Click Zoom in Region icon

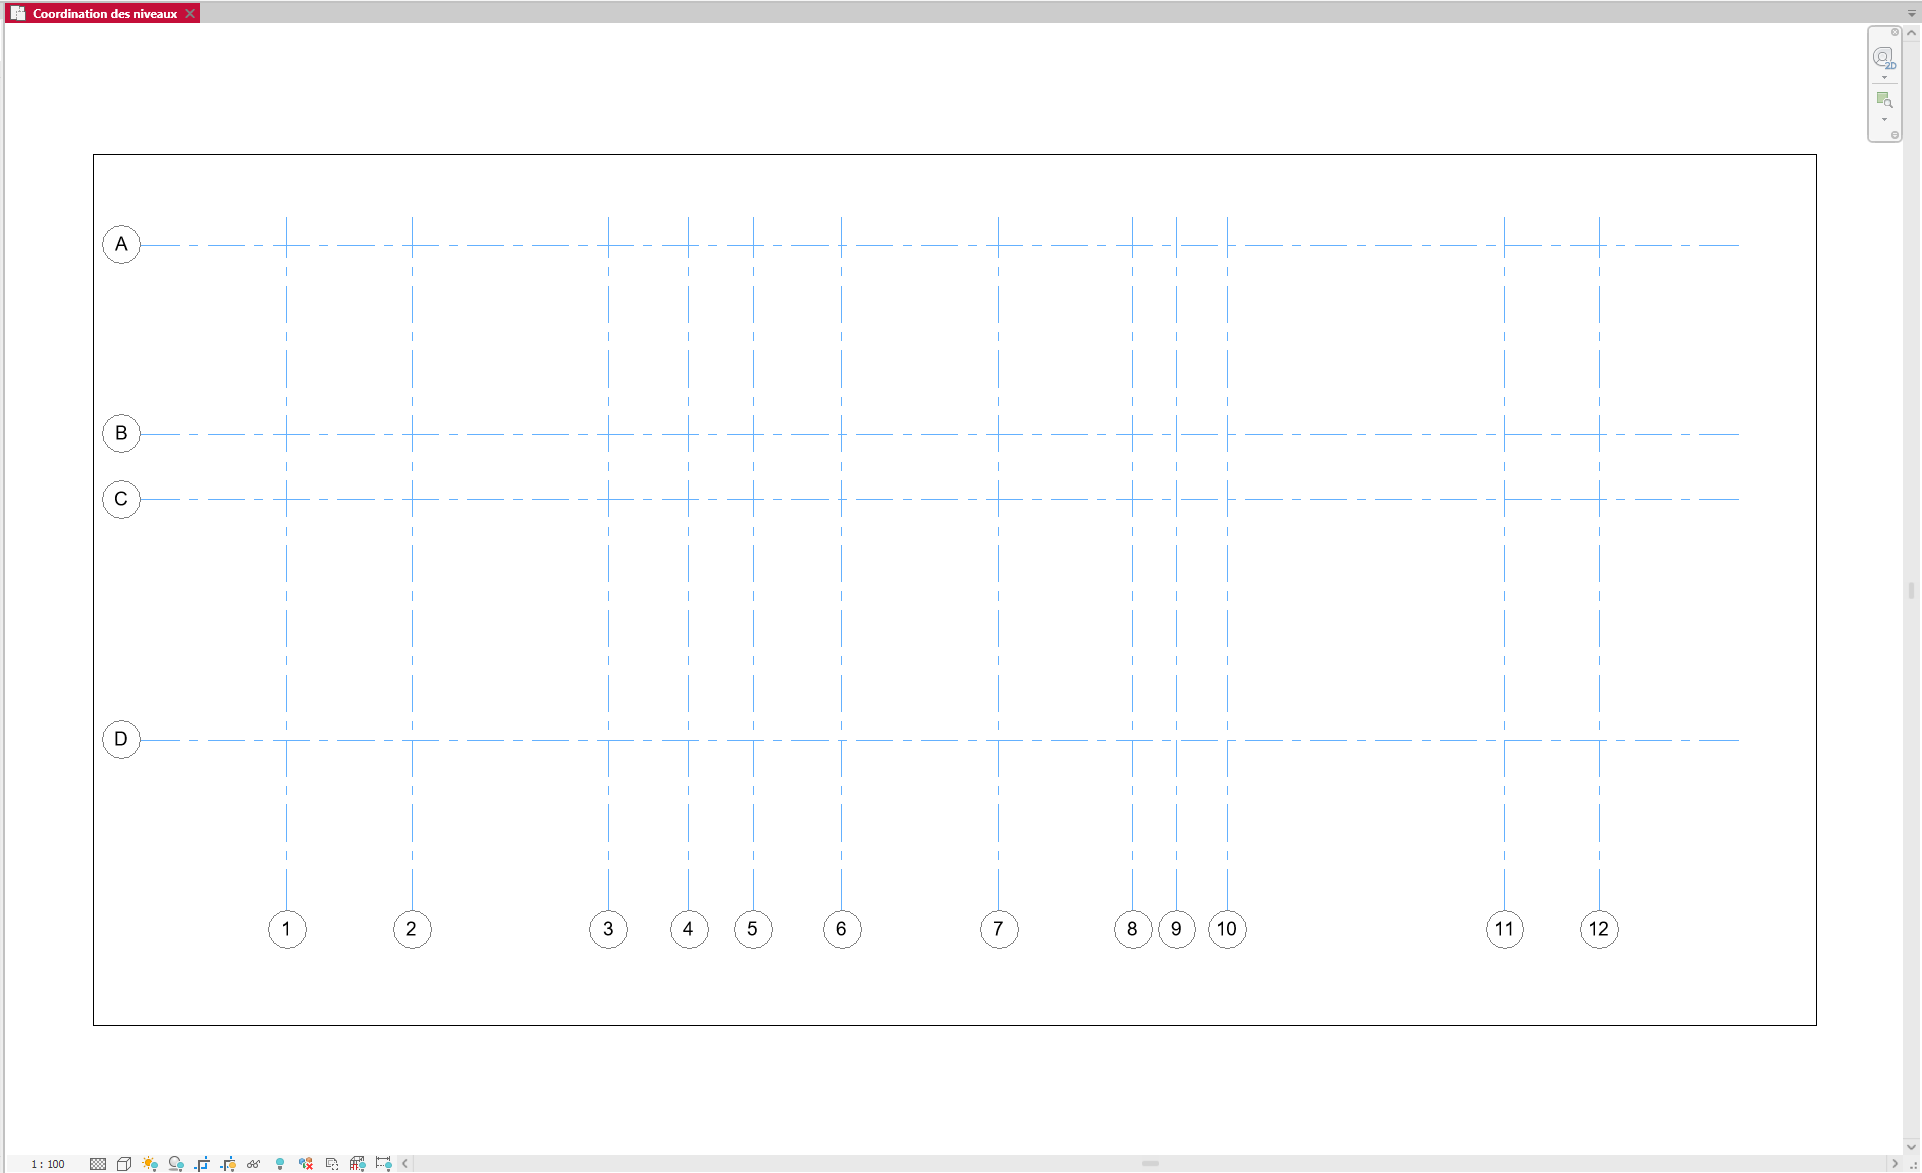[x=1884, y=99]
